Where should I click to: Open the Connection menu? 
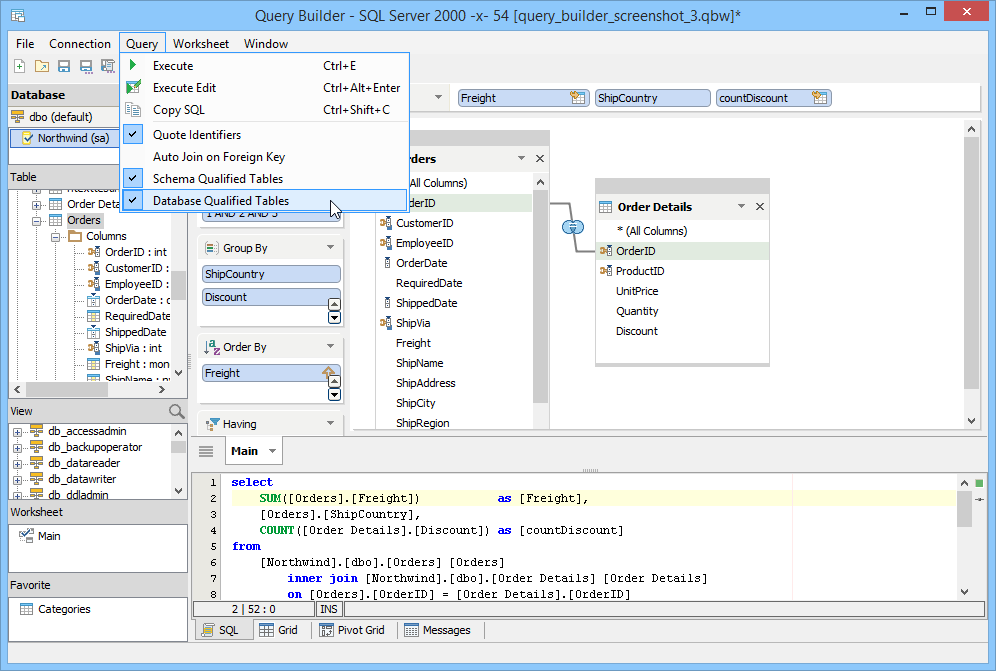(x=80, y=43)
